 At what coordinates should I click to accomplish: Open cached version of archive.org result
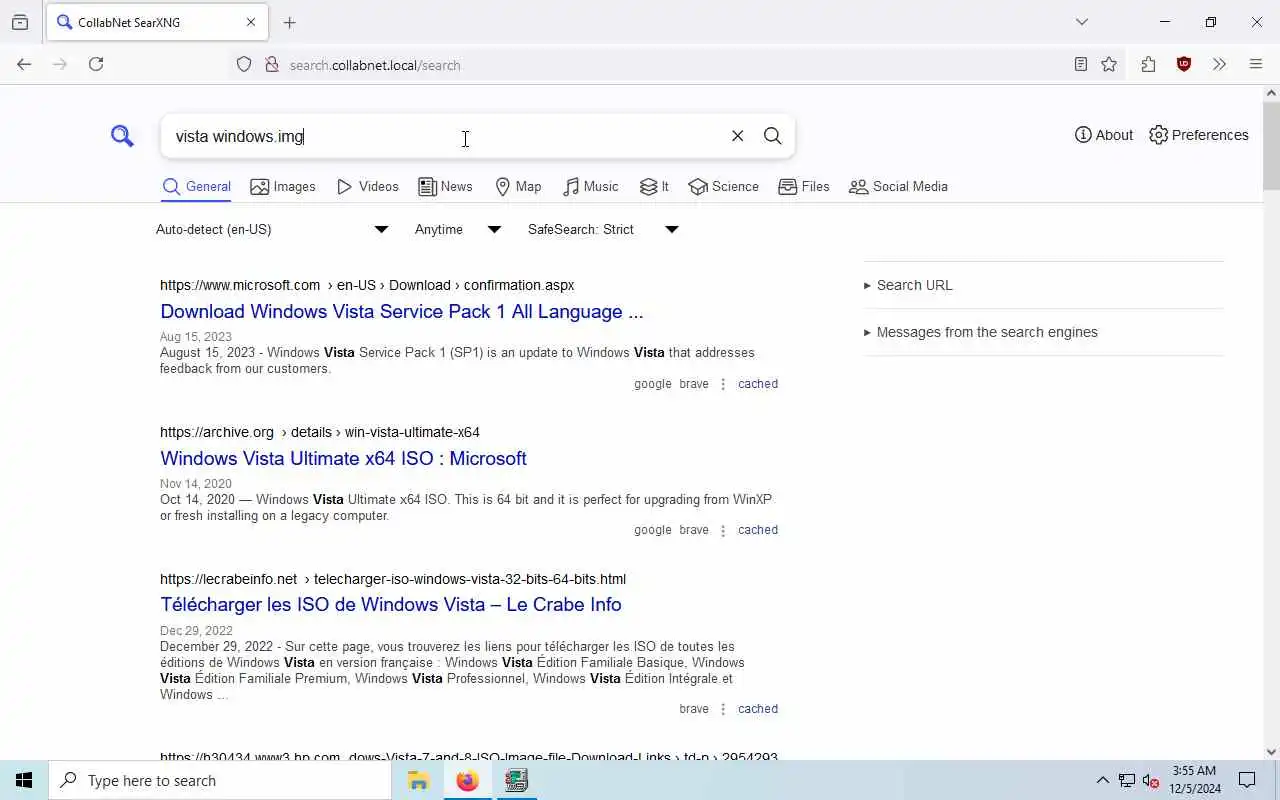(758, 530)
